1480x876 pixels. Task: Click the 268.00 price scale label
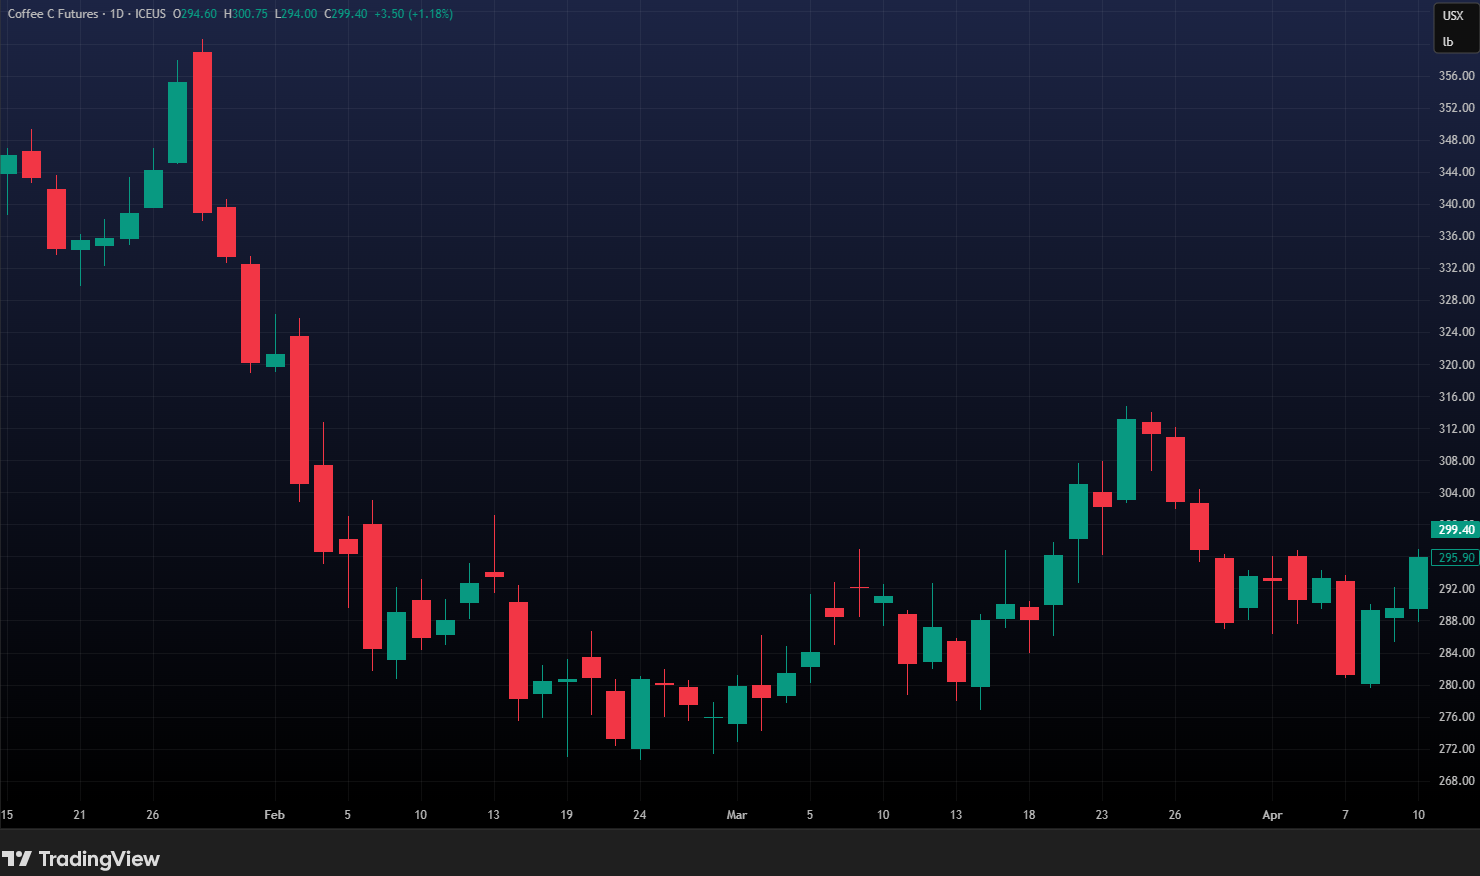1456,781
